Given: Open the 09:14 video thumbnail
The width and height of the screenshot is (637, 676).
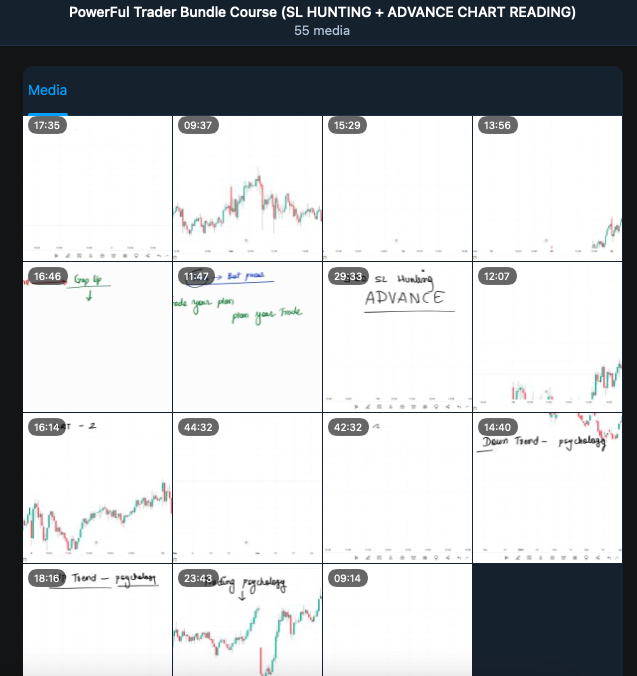Looking at the screenshot, I should [x=397, y=620].
